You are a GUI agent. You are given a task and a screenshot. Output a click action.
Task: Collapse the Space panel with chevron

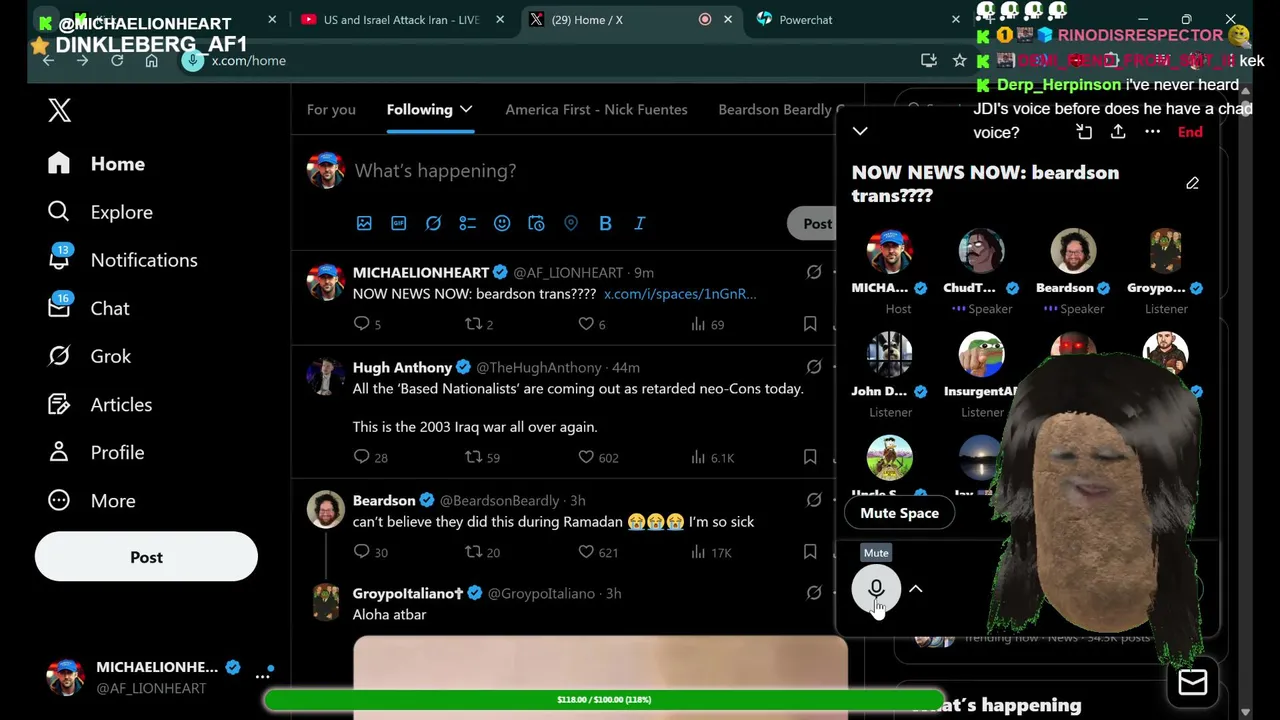(860, 131)
